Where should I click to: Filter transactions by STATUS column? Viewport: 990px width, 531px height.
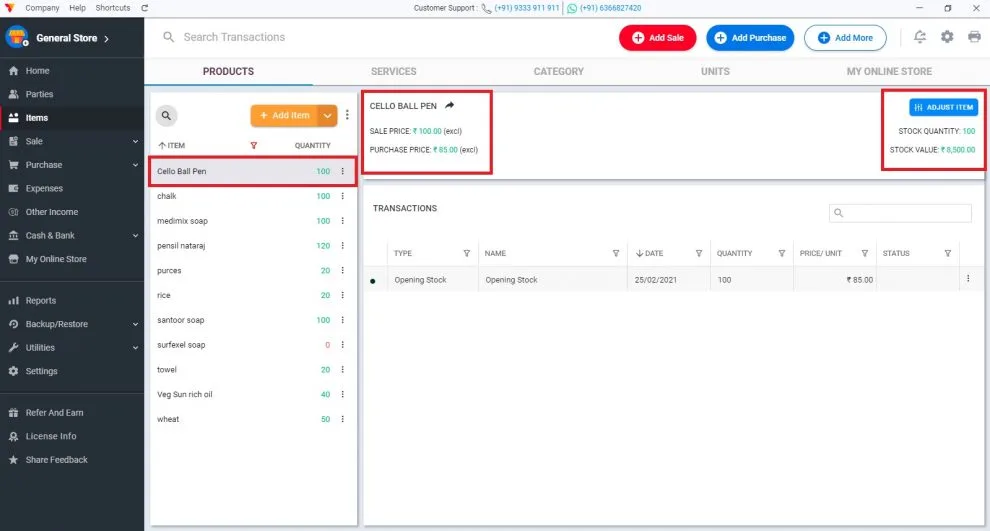[948, 253]
